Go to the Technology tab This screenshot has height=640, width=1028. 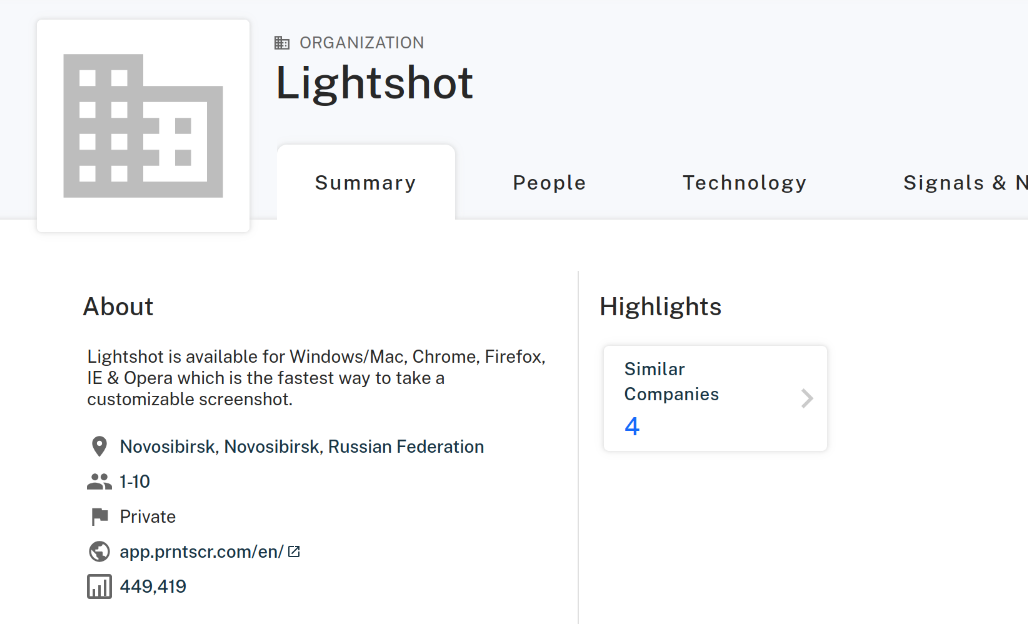744,183
